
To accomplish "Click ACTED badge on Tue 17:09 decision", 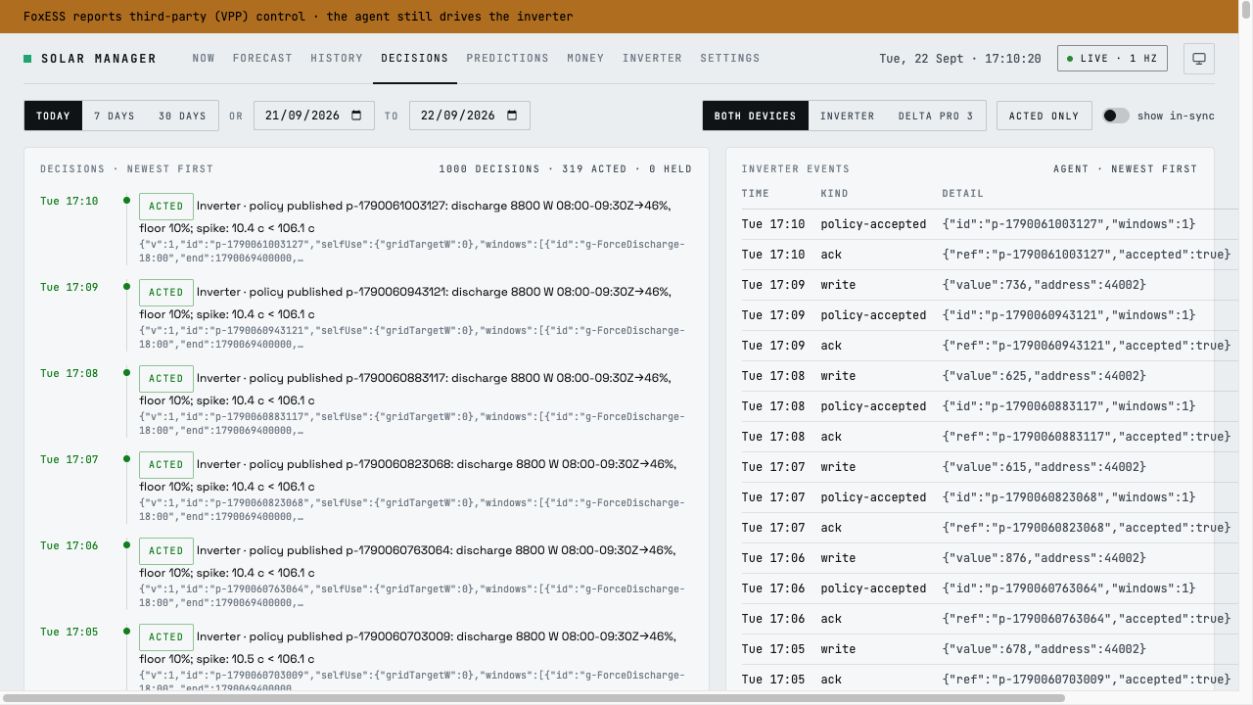I will (x=166, y=292).
